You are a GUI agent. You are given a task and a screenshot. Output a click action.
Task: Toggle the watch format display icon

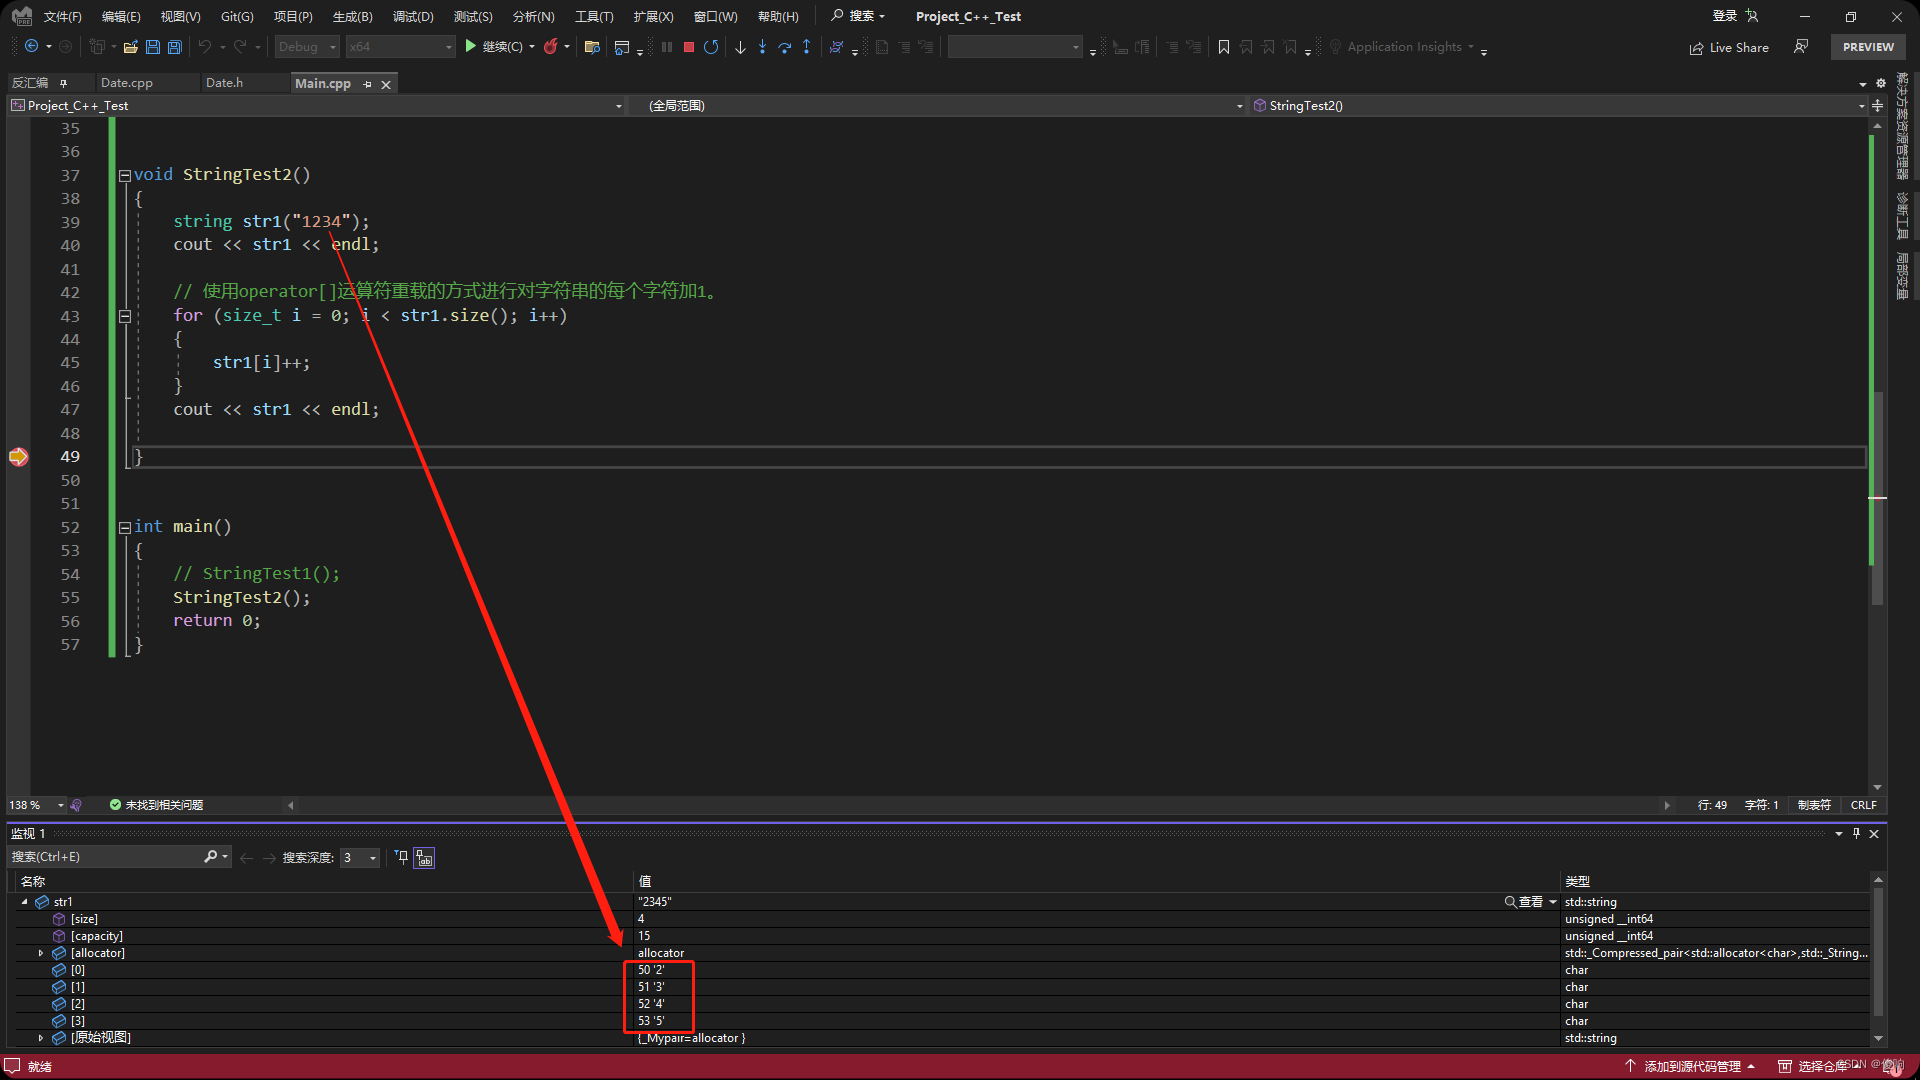[x=425, y=858]
